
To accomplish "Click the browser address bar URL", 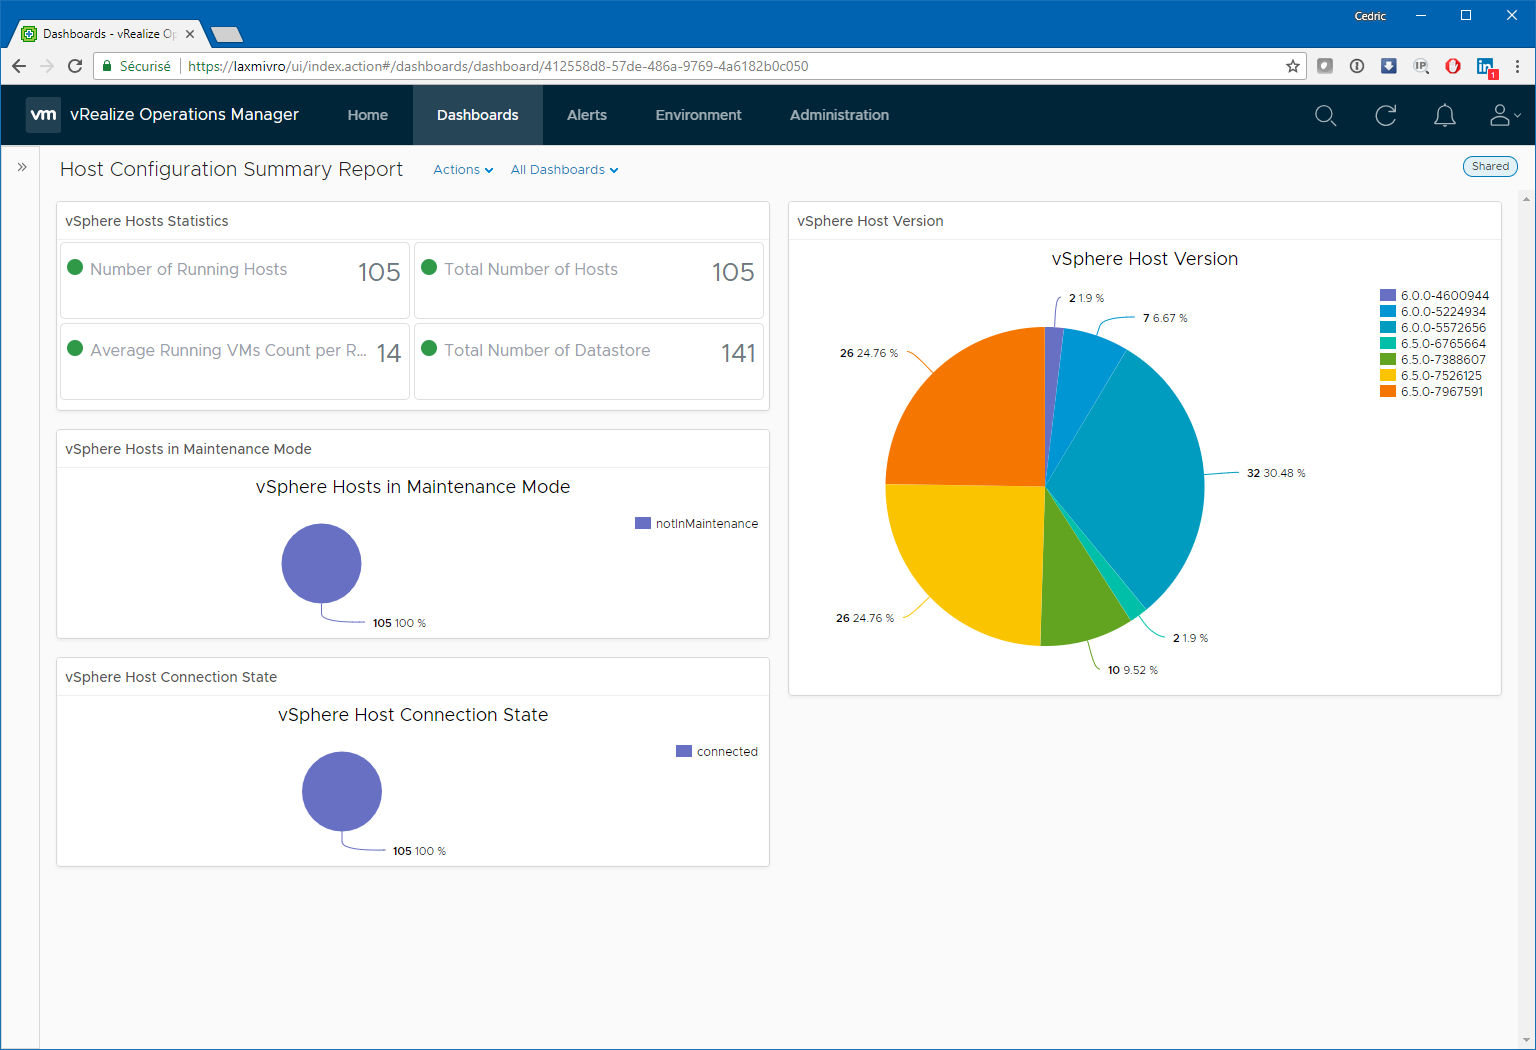I will [x=498, y=66].
